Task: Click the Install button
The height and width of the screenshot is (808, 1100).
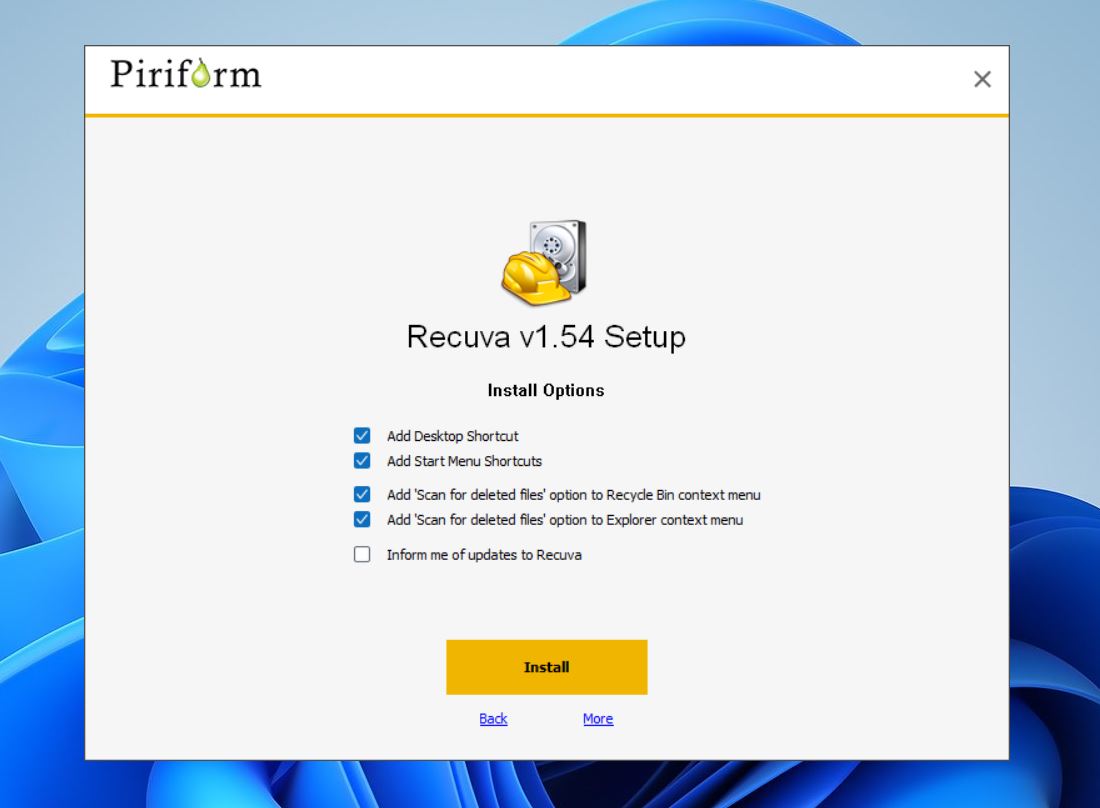Action: [546, 667]
